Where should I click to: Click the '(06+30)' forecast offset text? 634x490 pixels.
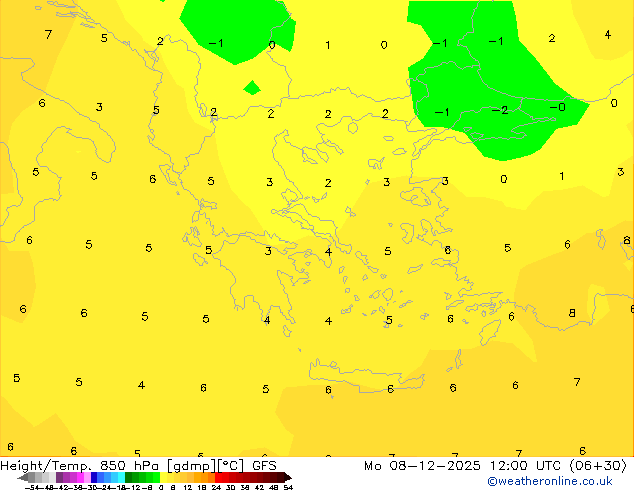tap(598, 466)
